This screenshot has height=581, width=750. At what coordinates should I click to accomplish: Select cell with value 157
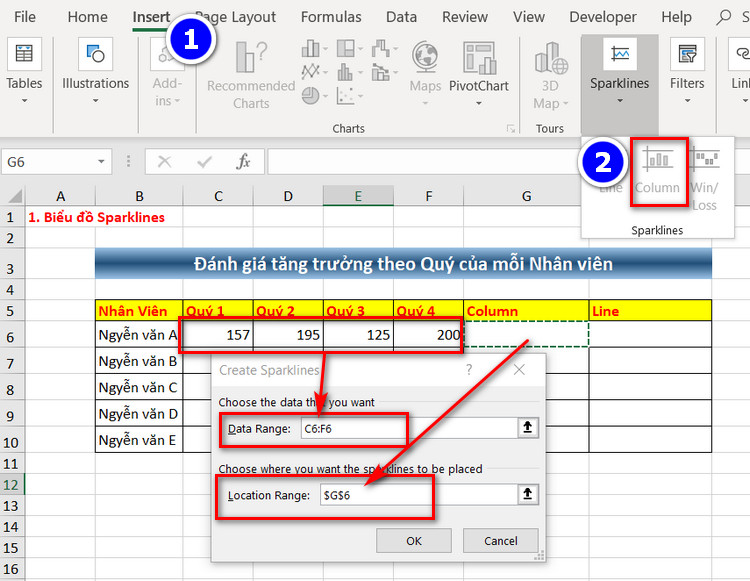(x=218, y=334)
